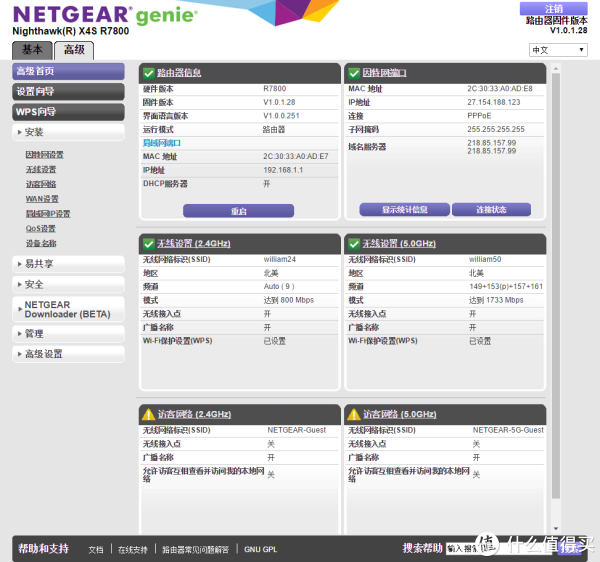The height and width of the screenshot is (562, 600).
Task: Click the search help input field
Action: coord(501,549)
